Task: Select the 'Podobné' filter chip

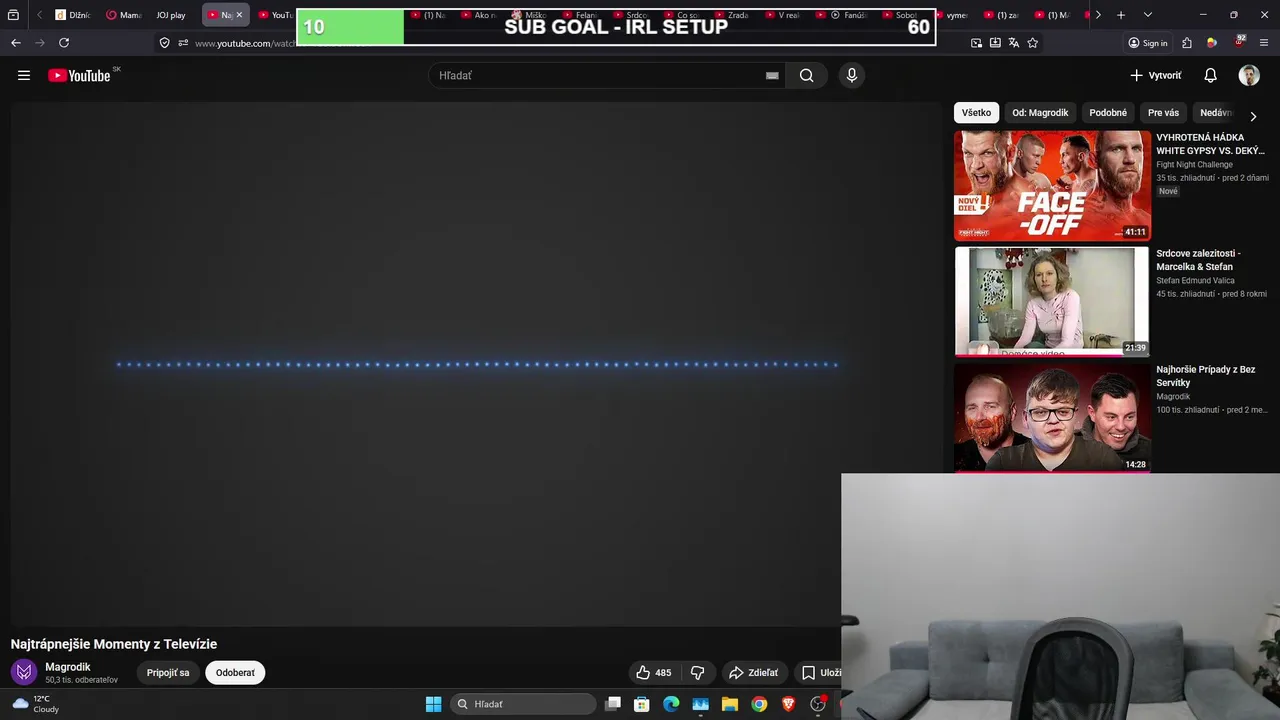Action: tap(1108, 113)
